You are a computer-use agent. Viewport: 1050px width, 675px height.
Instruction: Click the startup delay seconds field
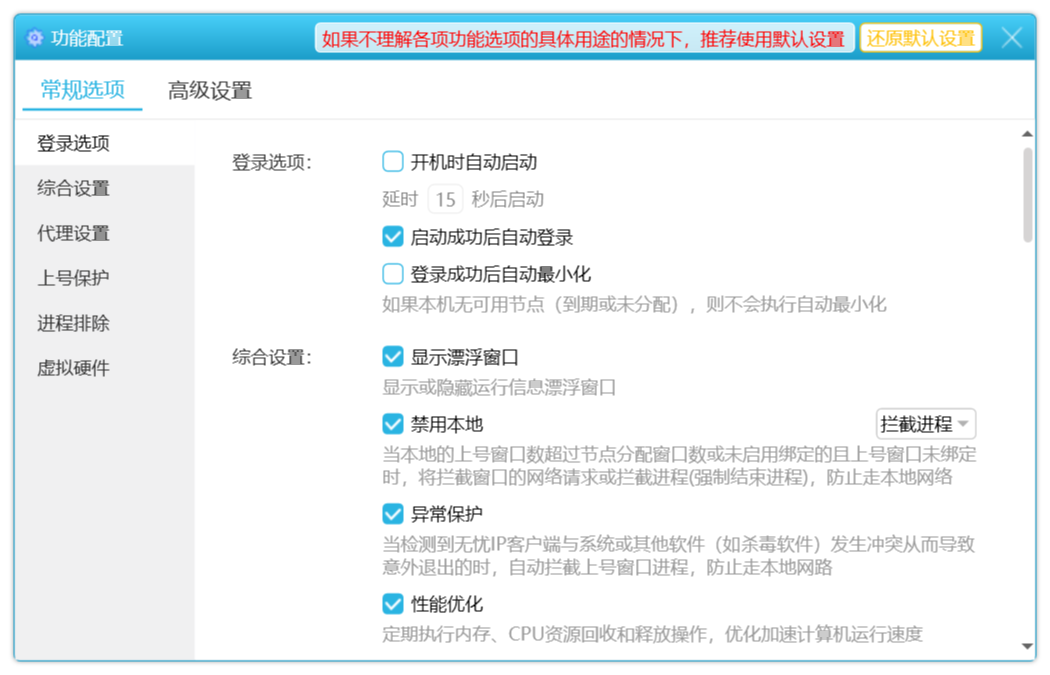[445, 199]
